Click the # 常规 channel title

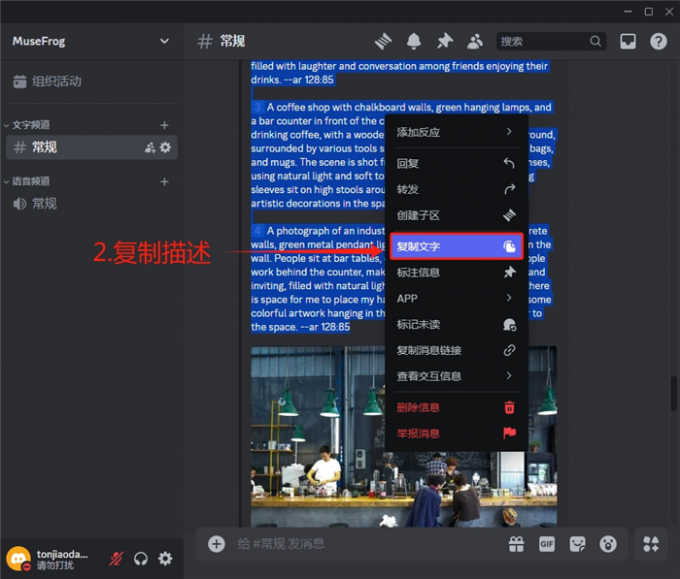click(222, 42)
